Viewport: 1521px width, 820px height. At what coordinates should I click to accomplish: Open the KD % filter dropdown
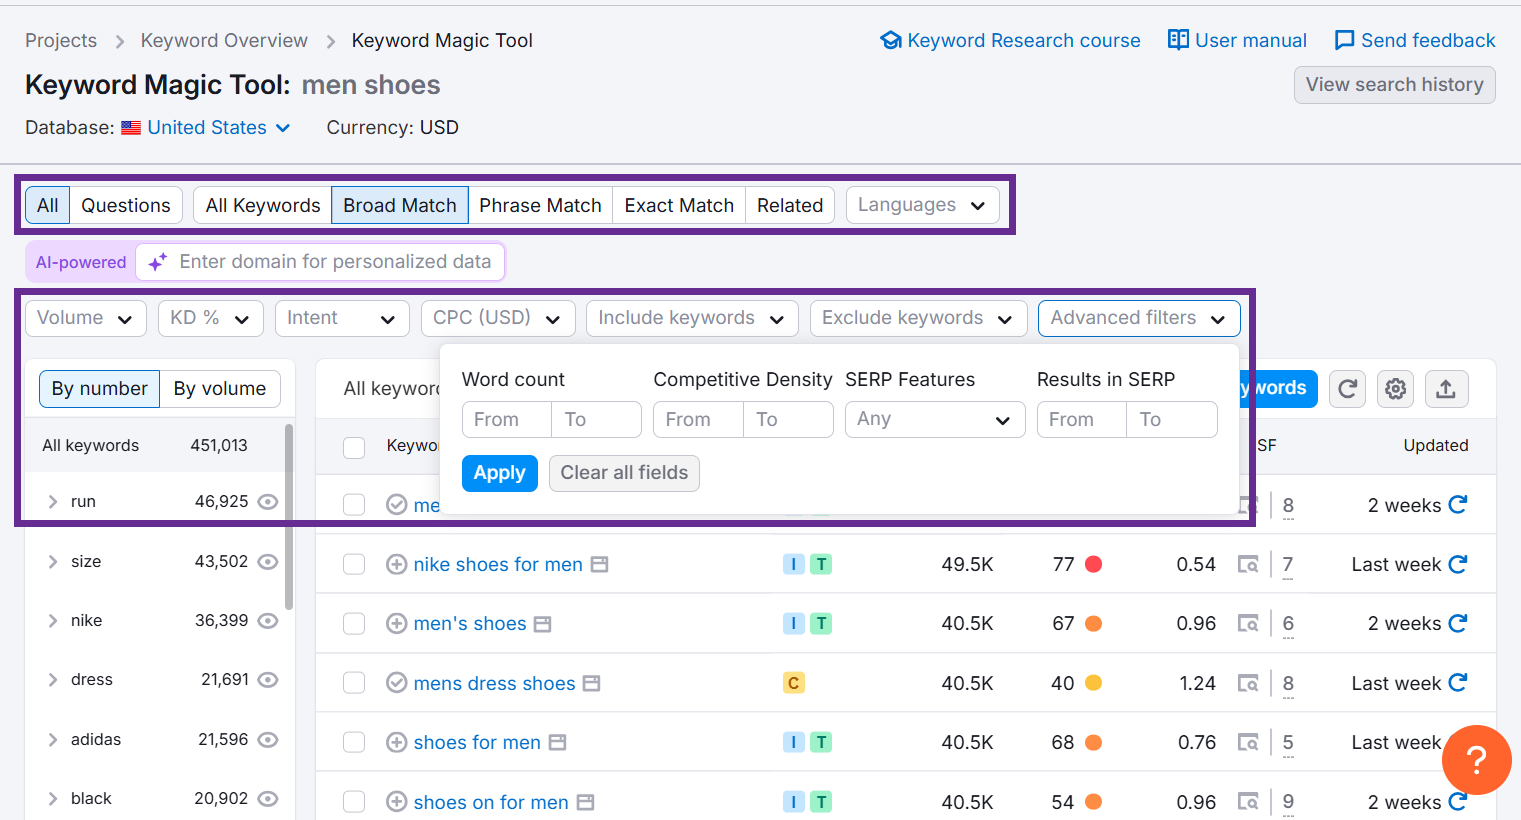pos(210,318)
